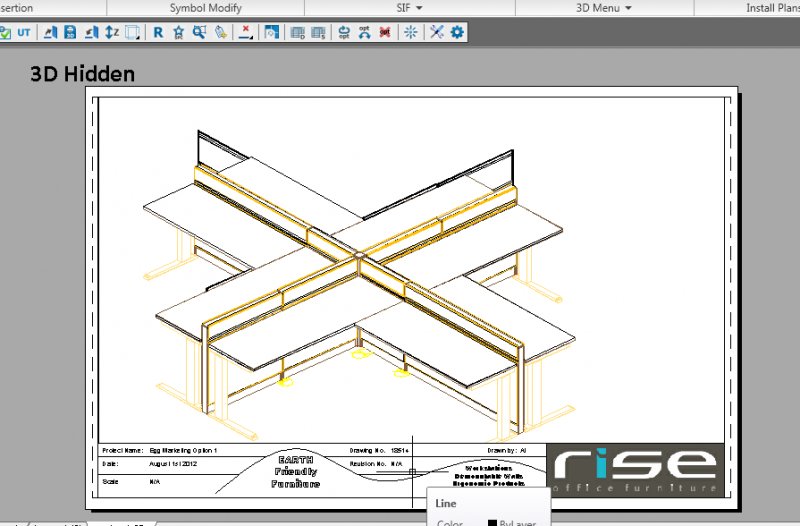Click the table grid D icon
Image resolution: width=800 pixels, height=526 pixels.
pos(297,33)
